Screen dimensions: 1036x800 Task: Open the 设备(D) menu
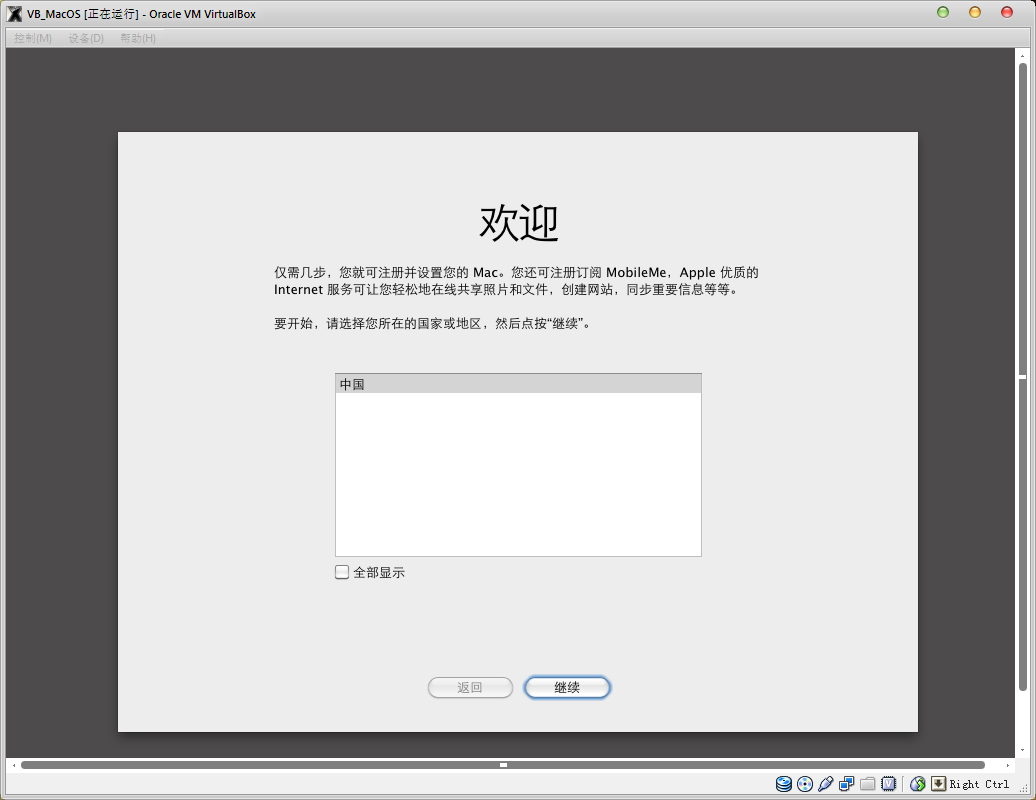pyautogui.click(x=86, y=38)
